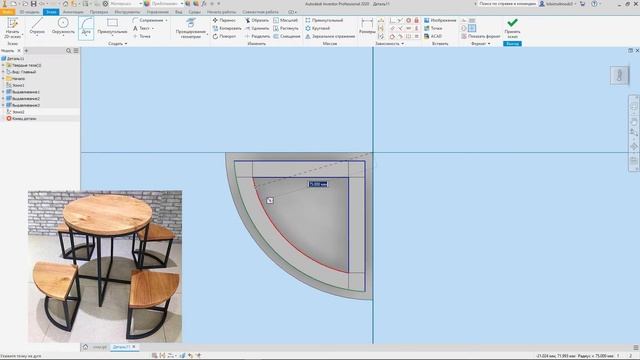Click Start 2D Sketch (Начать 2D-эскиз)
Image resolution: width=640 pixels, height=360 pixels.
tap(12, 28)
